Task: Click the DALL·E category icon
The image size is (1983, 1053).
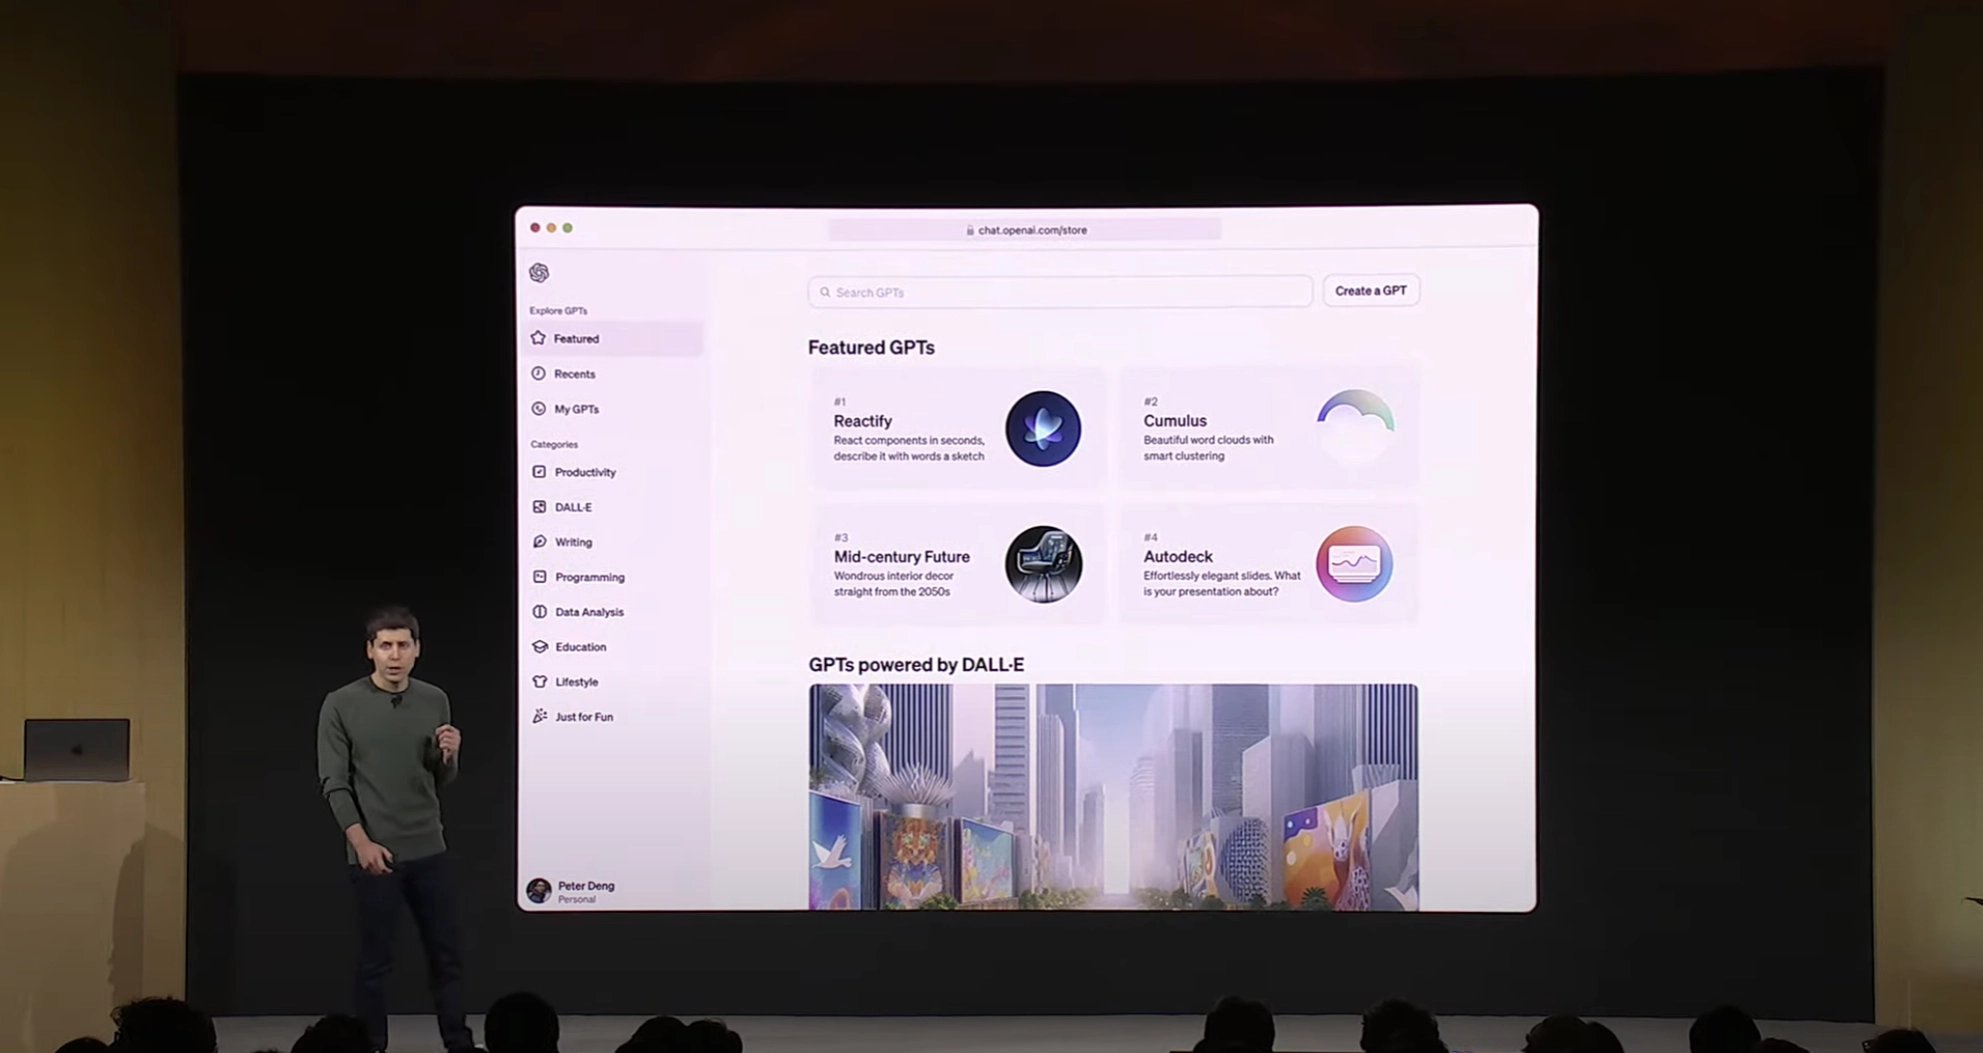Action: [540, 507]
